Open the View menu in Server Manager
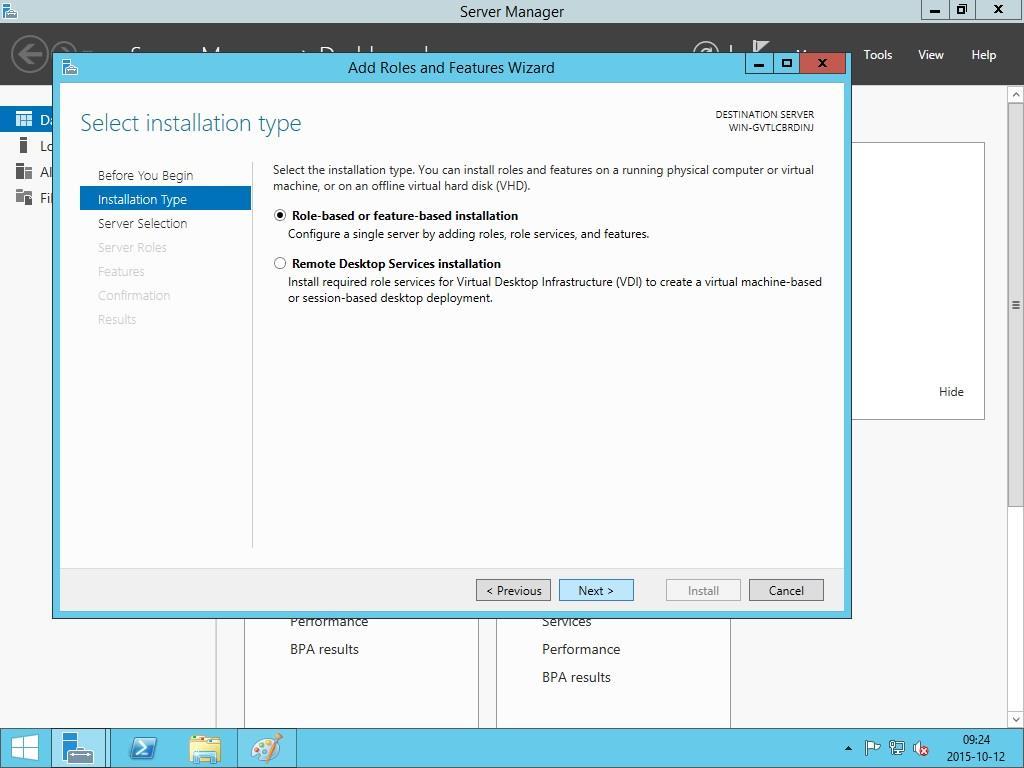This screenshot has height=768, width=1024. [931, 55]
